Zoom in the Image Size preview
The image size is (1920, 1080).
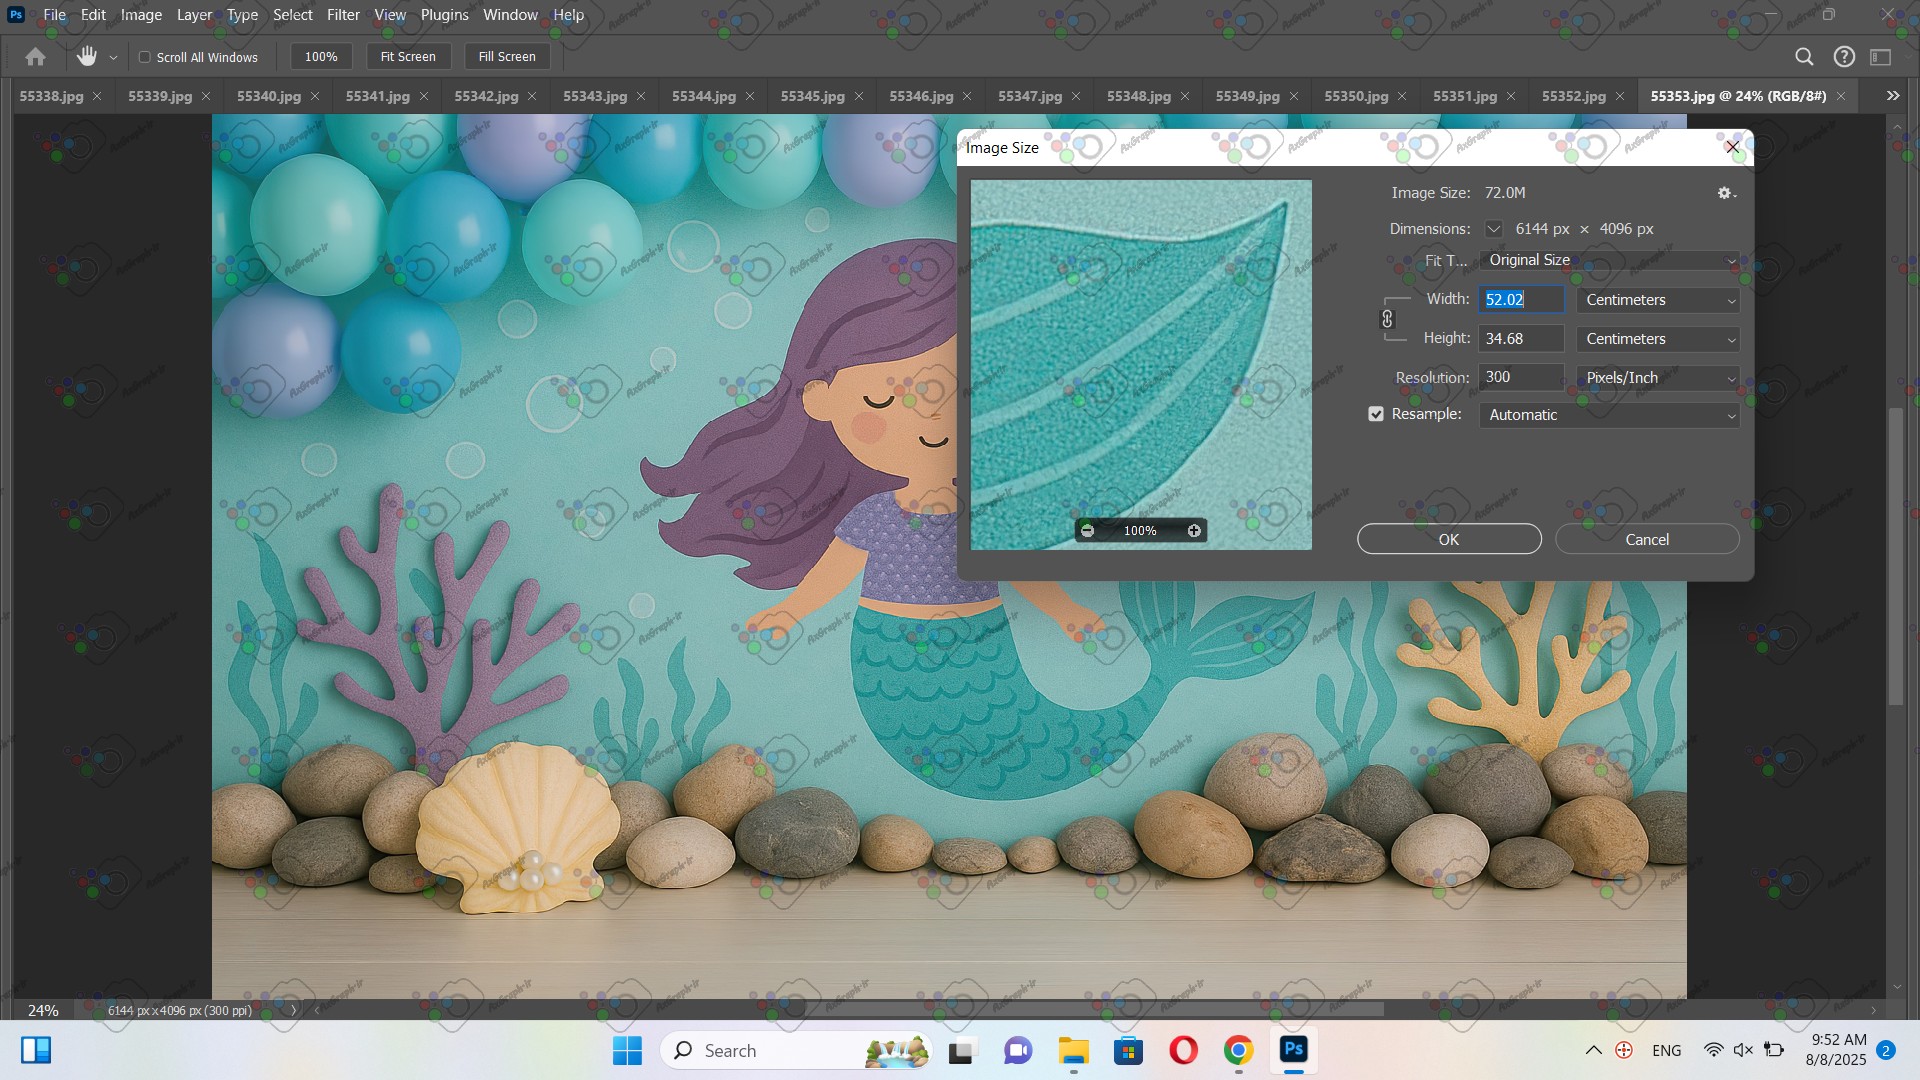[1194, 531]
